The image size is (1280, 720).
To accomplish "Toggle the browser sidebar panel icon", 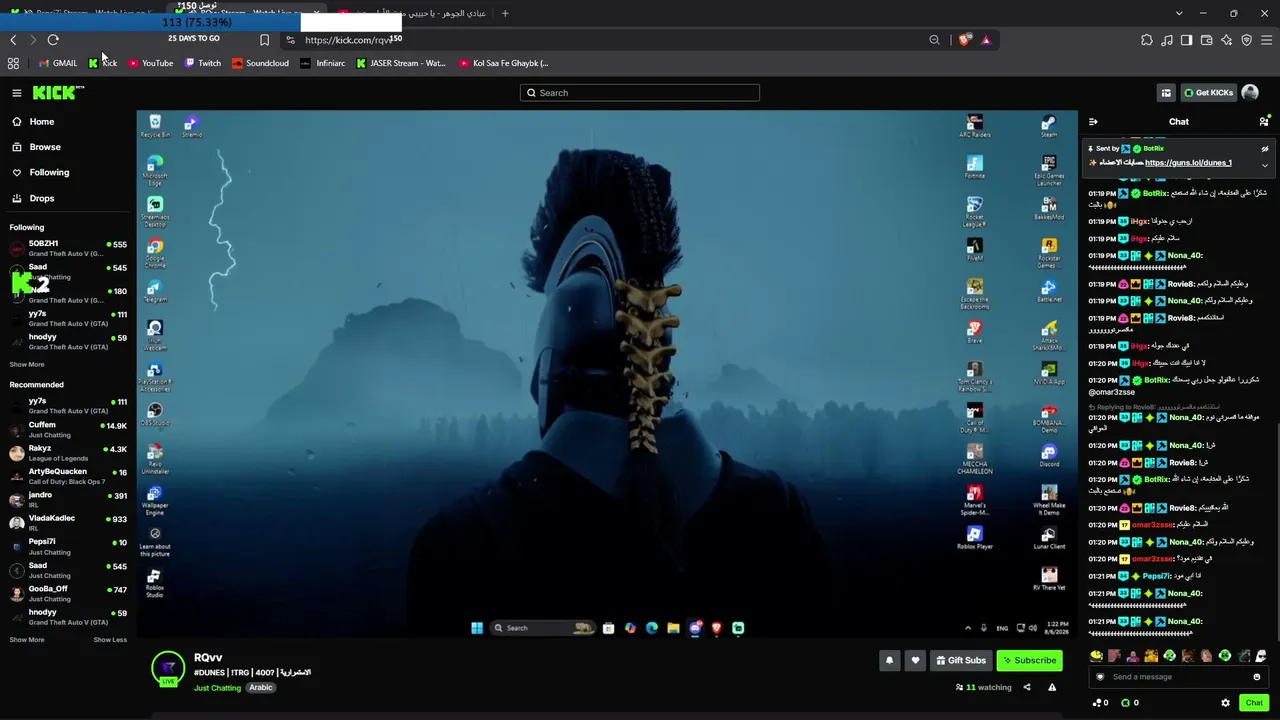I will tap(1187, 40).
